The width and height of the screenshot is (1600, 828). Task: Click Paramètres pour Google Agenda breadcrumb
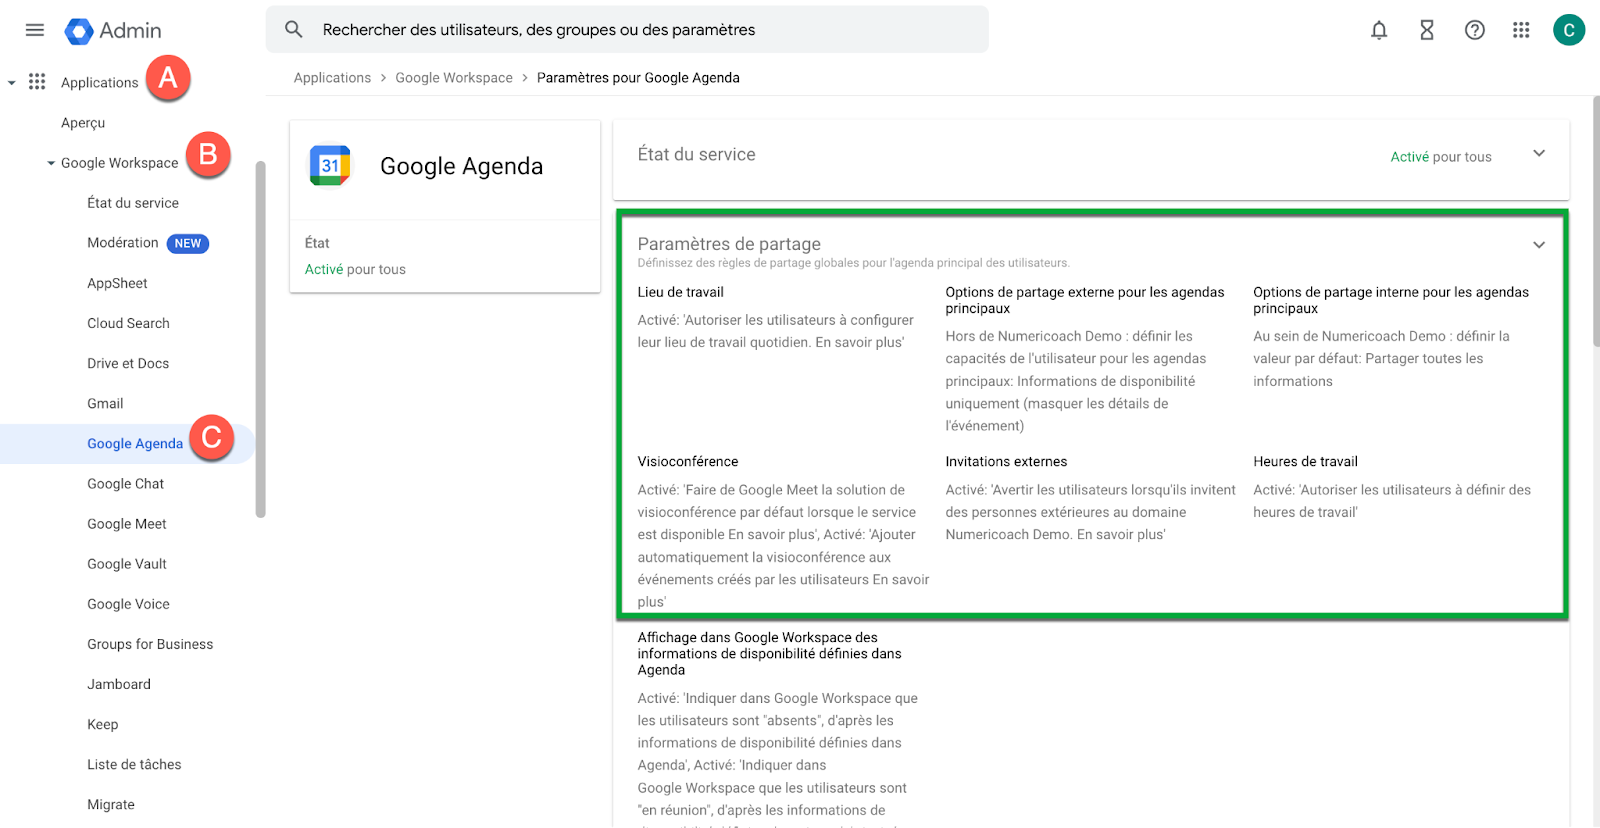[x=638, y=78]
